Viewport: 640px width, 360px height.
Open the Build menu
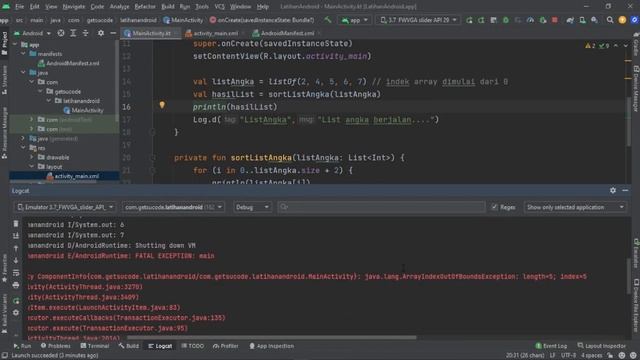click(x=167, y=7)
